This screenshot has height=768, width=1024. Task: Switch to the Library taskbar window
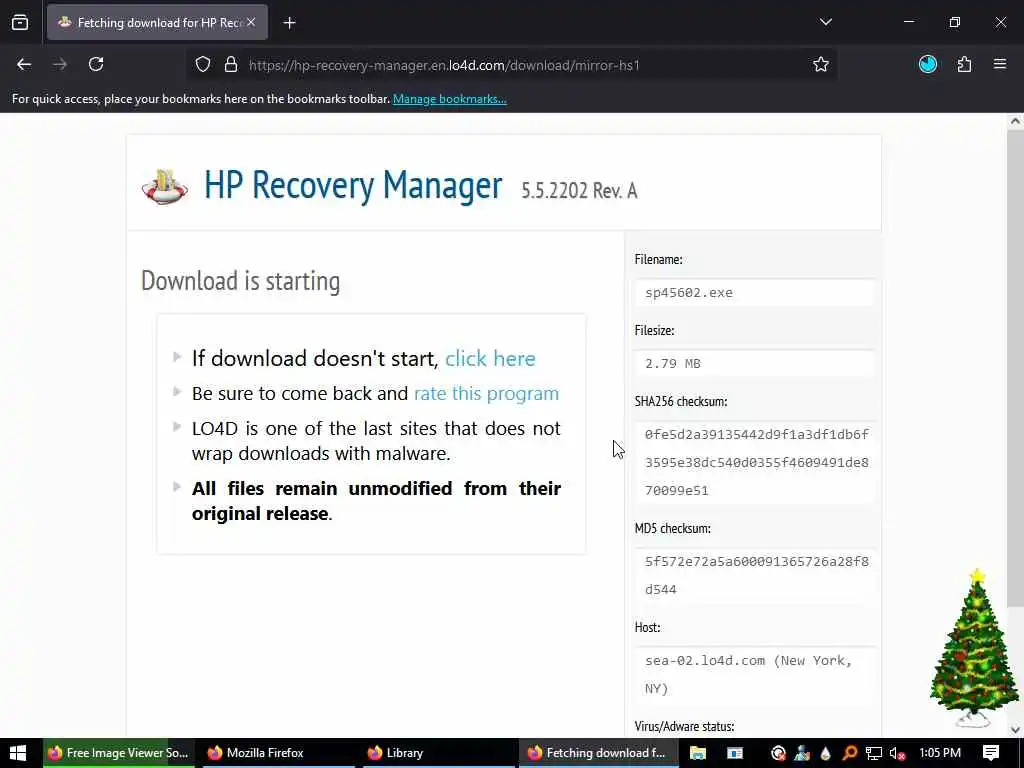(439, 753)
